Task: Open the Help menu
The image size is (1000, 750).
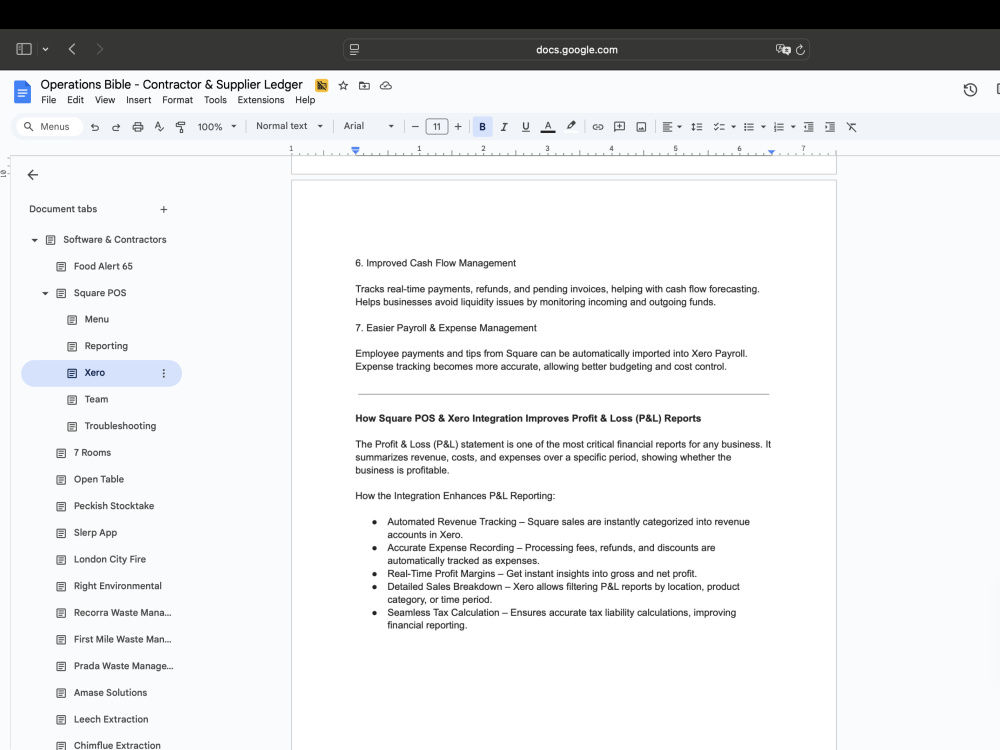Action: point(305,100)
